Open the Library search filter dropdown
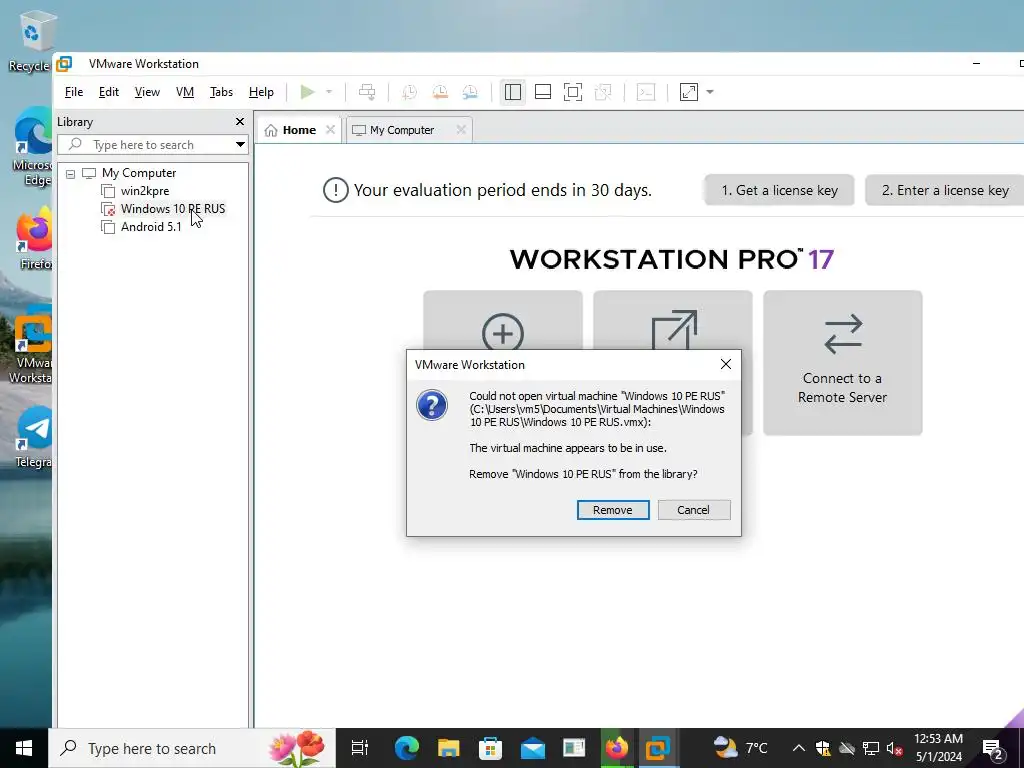Image resolution: width=1024 pixels, height=768 pixels. 240,144
